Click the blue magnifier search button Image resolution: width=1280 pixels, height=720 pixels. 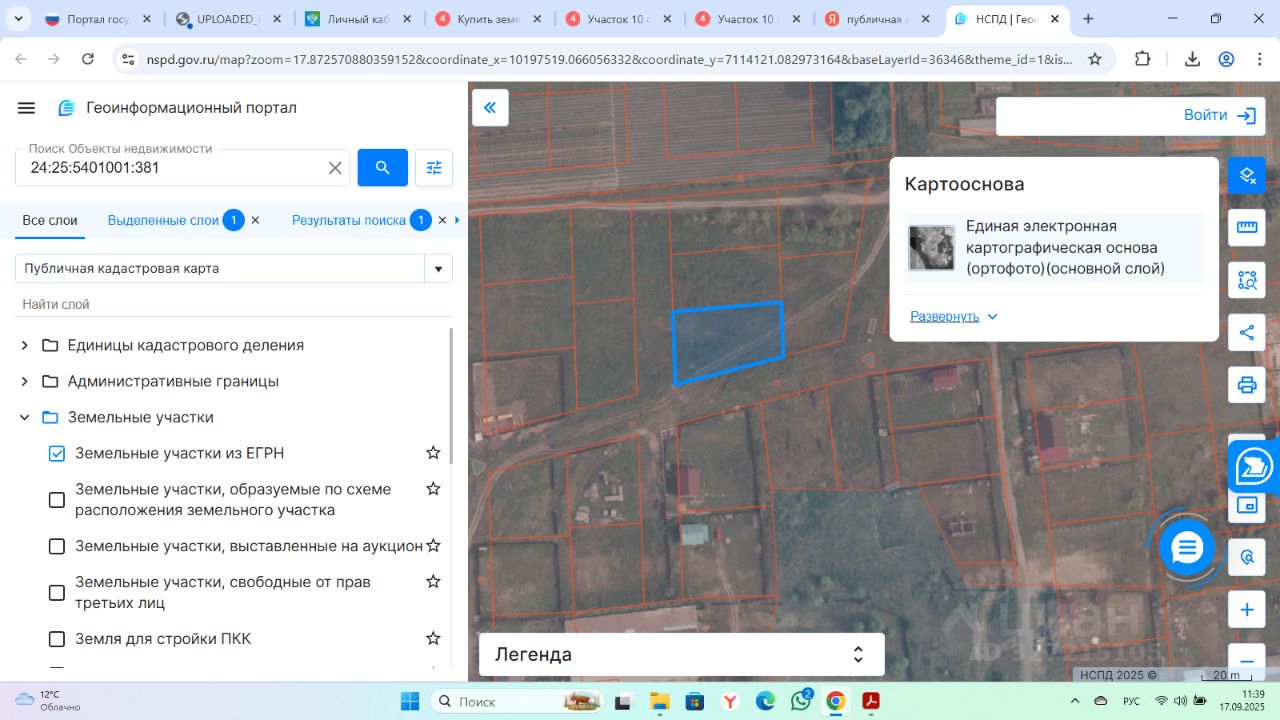coord(382,168)
